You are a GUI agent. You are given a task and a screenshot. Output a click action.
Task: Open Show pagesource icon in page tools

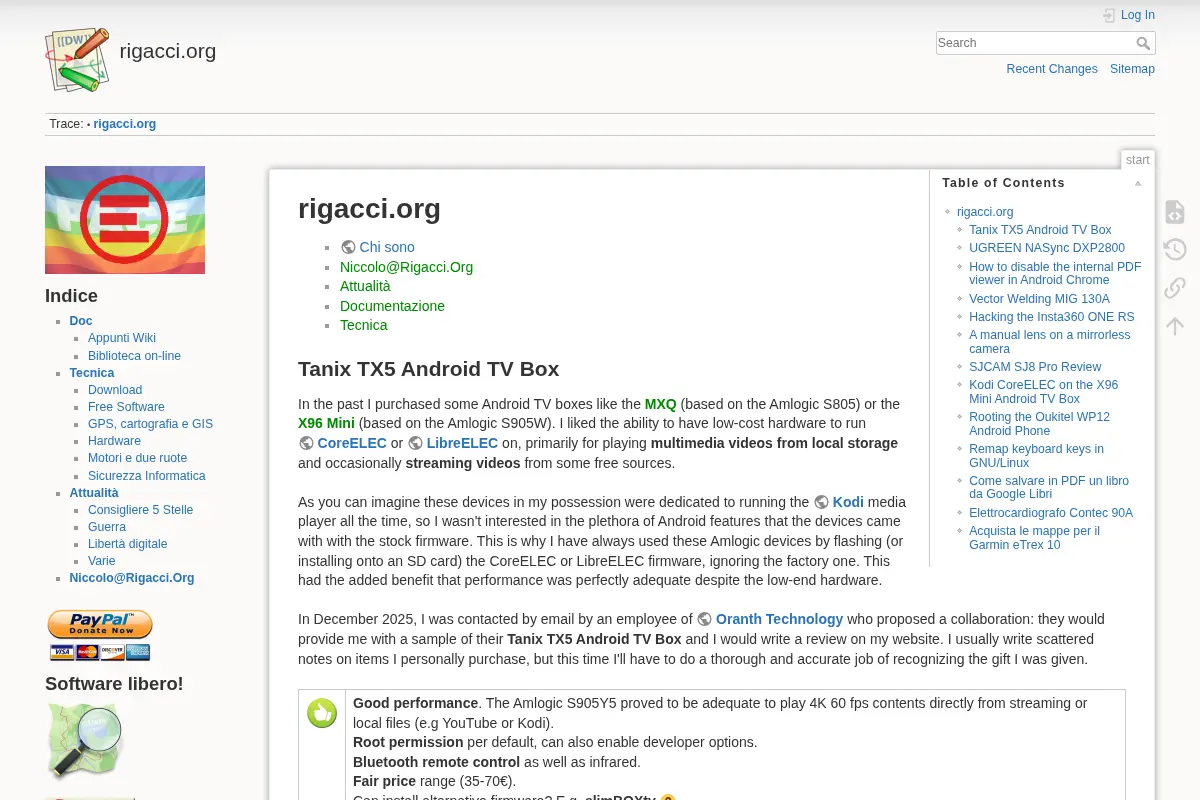1175,212
